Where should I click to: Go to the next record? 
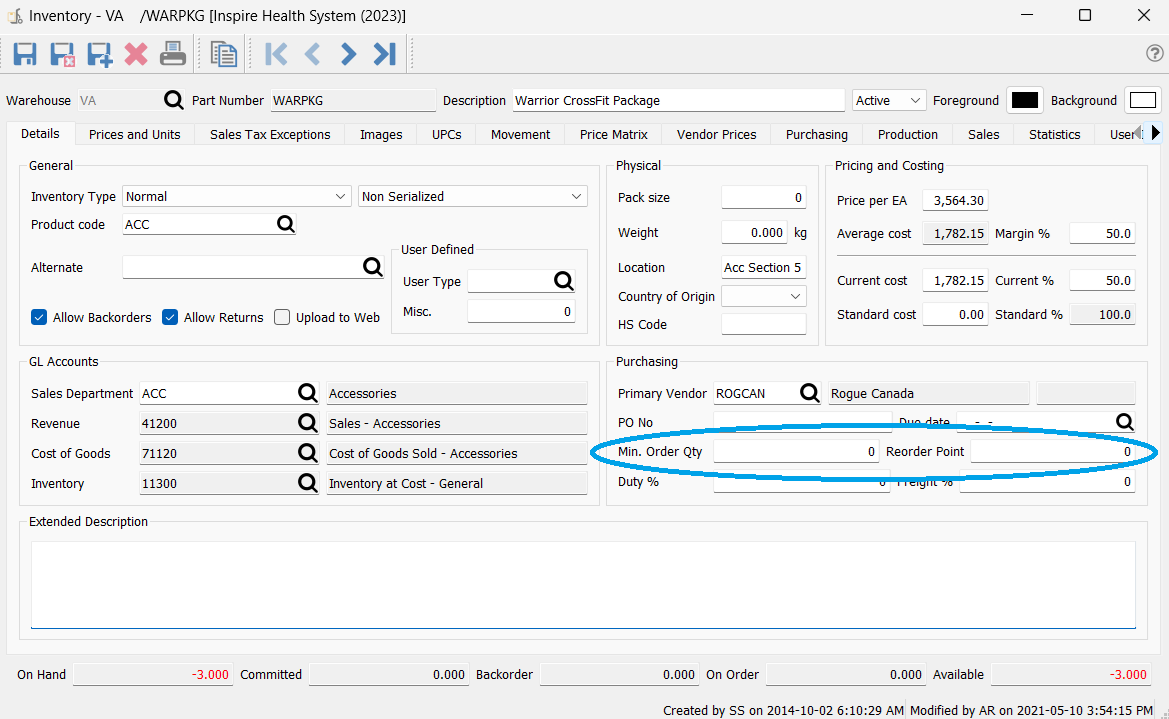(348, 54)
